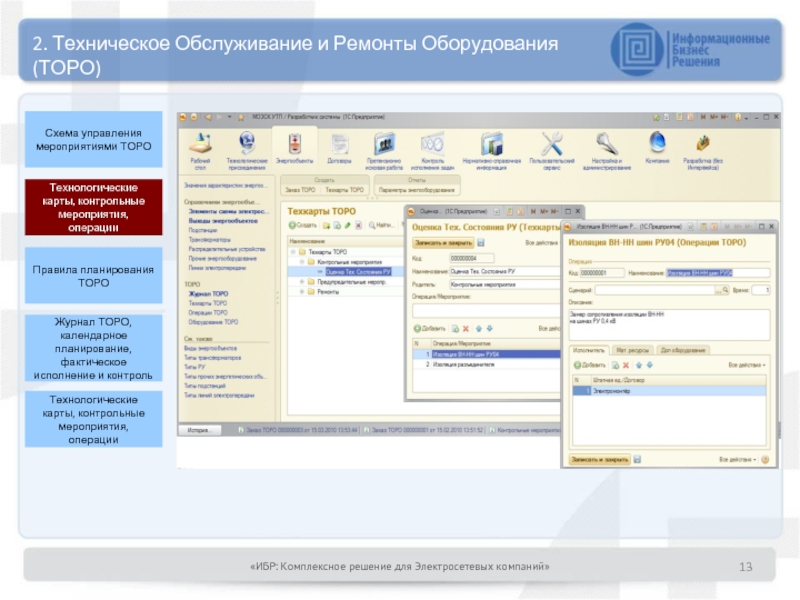This screenshot has width=800, height=600.
Task: Click move down arrow on Исполнитель tab
Action: [650, 365]
